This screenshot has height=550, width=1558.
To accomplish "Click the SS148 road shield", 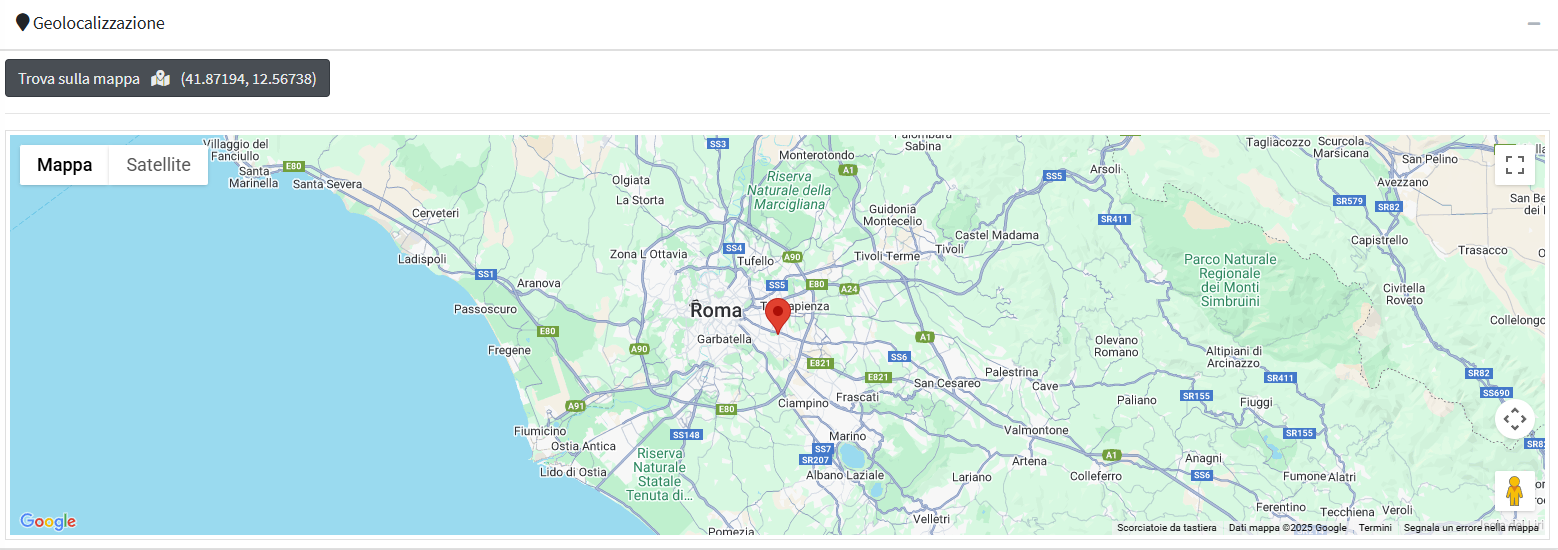I will pos(686,435).
